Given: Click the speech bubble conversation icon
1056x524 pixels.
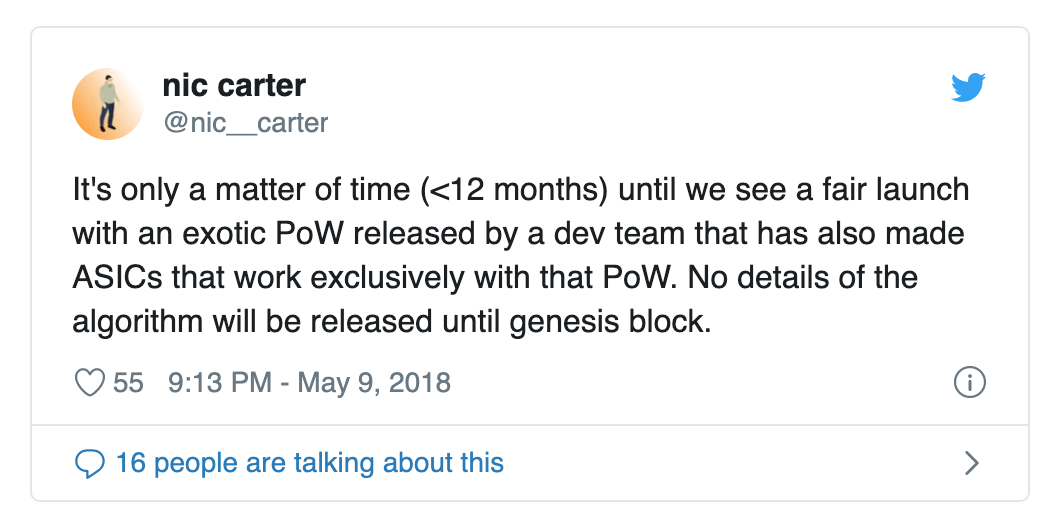Looking at the screenshot, I should 90,463.
